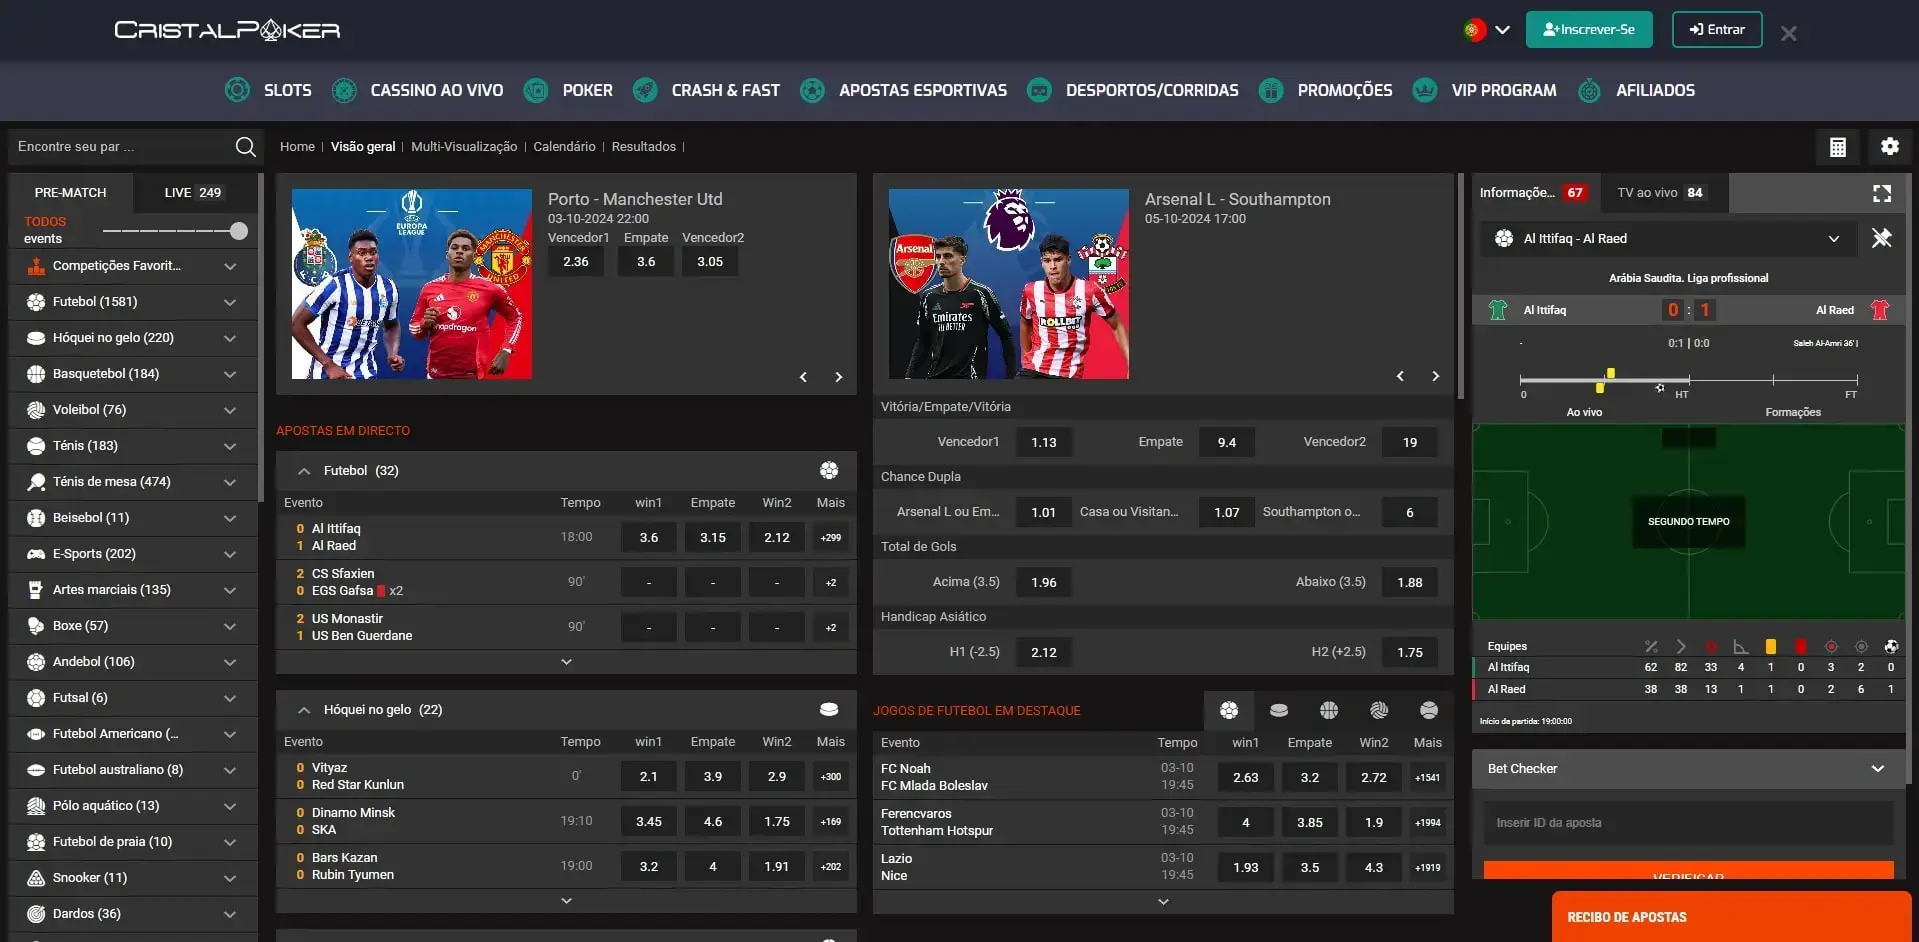The height and width of the screenshot is (942, 1919).
Task: Expand the live widget to fullscreen
Action: (x=1883, y=194)
